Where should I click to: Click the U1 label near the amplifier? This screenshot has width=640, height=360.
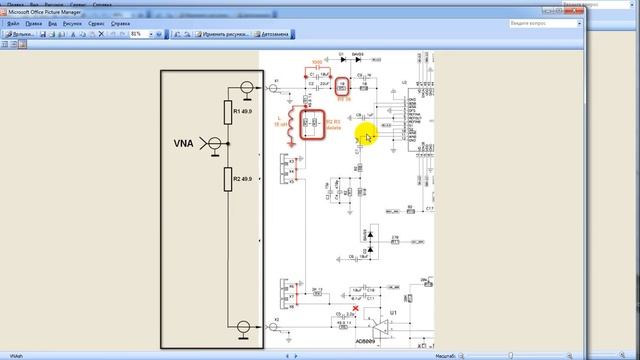click(x=393, y=313)
